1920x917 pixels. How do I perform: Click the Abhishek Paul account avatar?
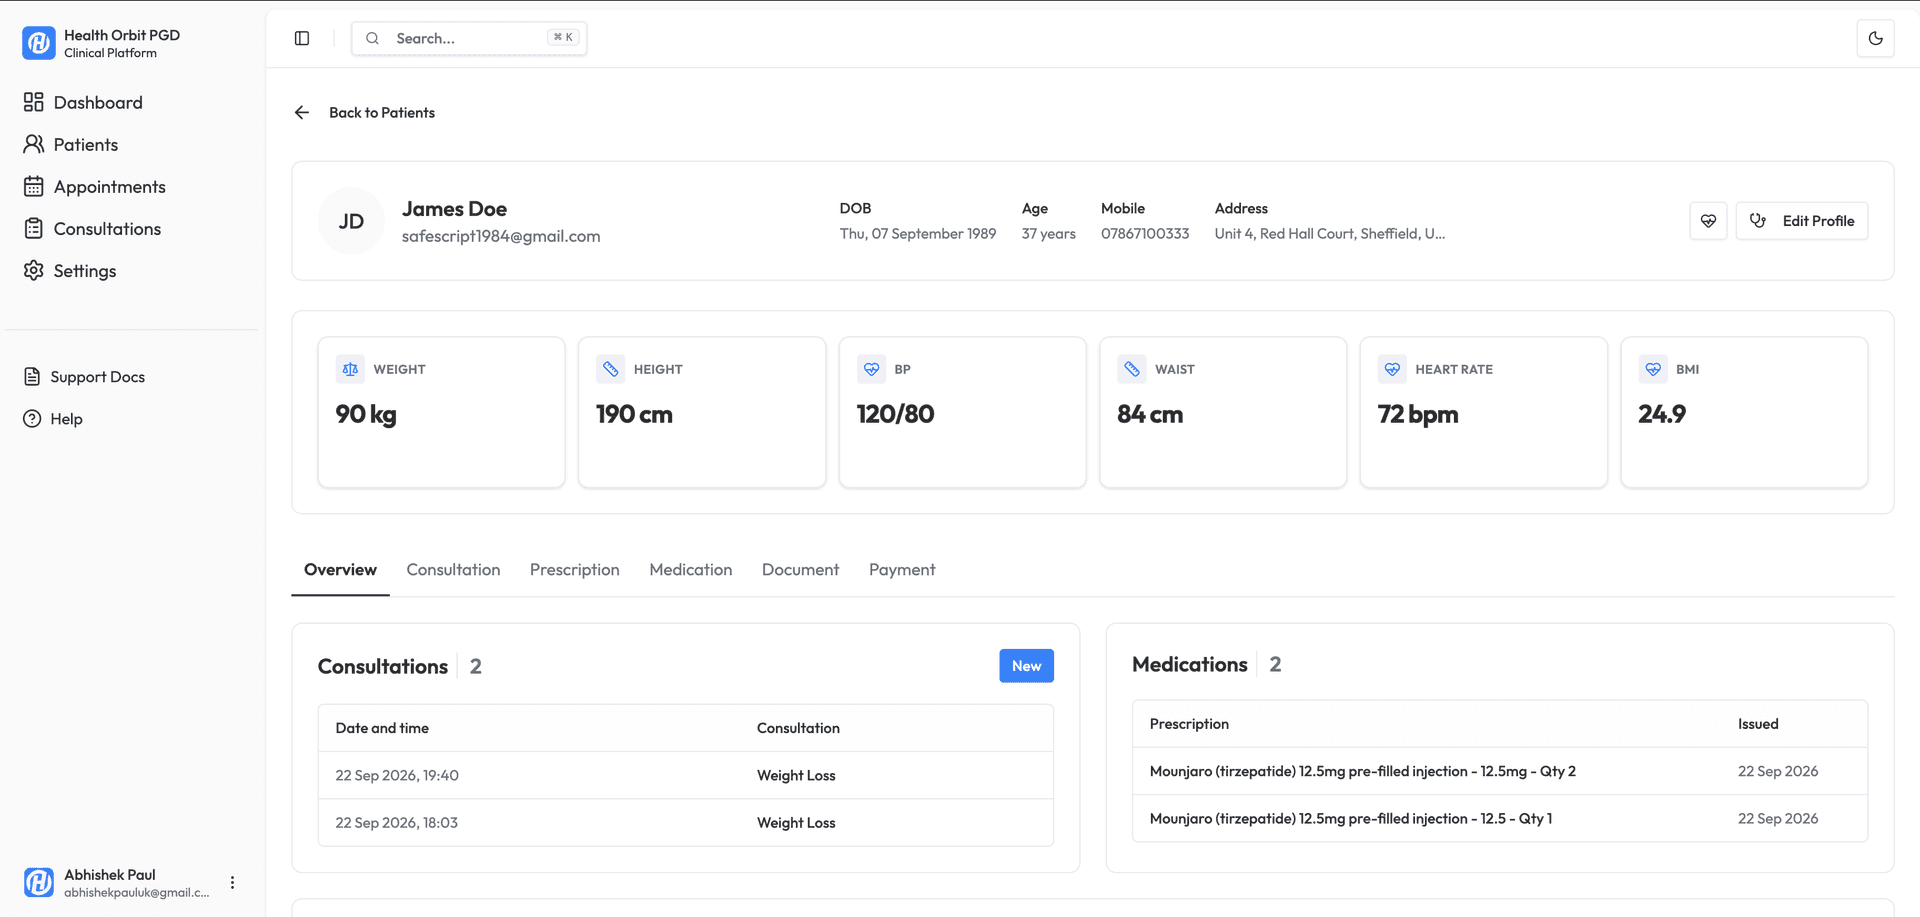[x=39, y=882]
